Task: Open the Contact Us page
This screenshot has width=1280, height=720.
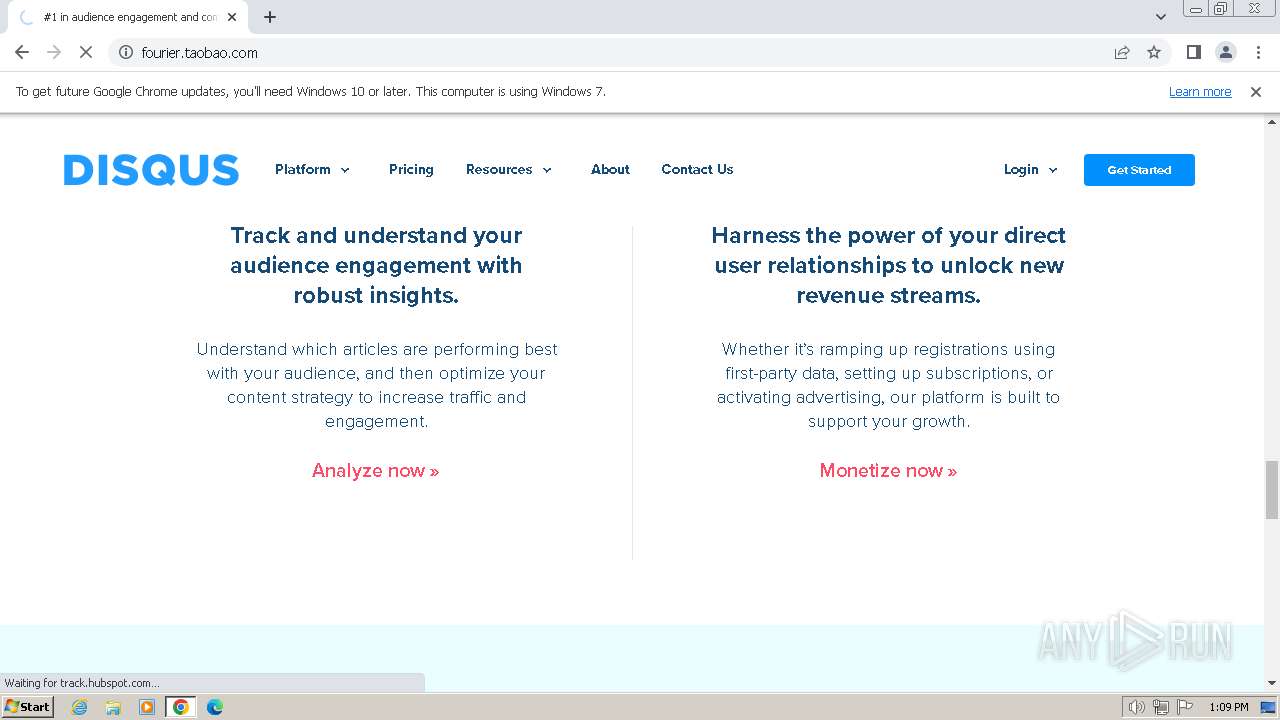Action: [697, 169]
